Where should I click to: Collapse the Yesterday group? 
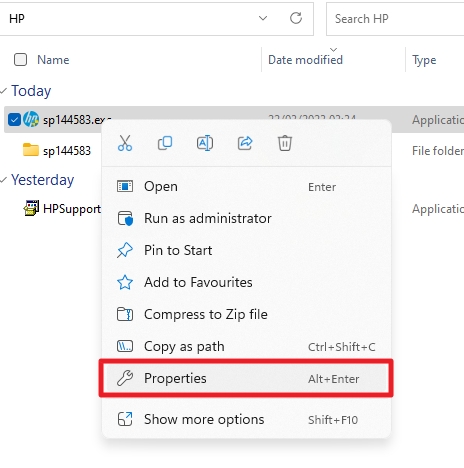[x=4, y=180]
